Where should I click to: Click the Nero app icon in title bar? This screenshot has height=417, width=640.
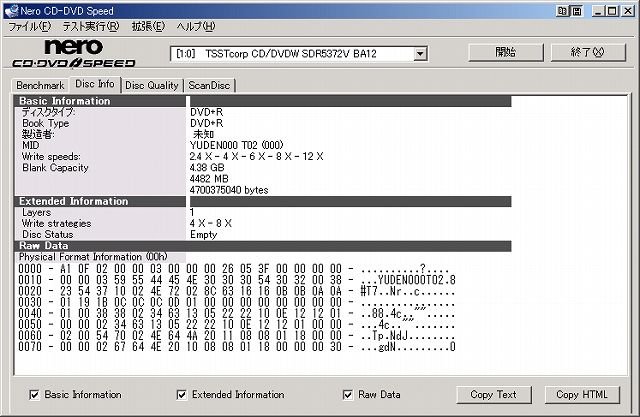11,11
